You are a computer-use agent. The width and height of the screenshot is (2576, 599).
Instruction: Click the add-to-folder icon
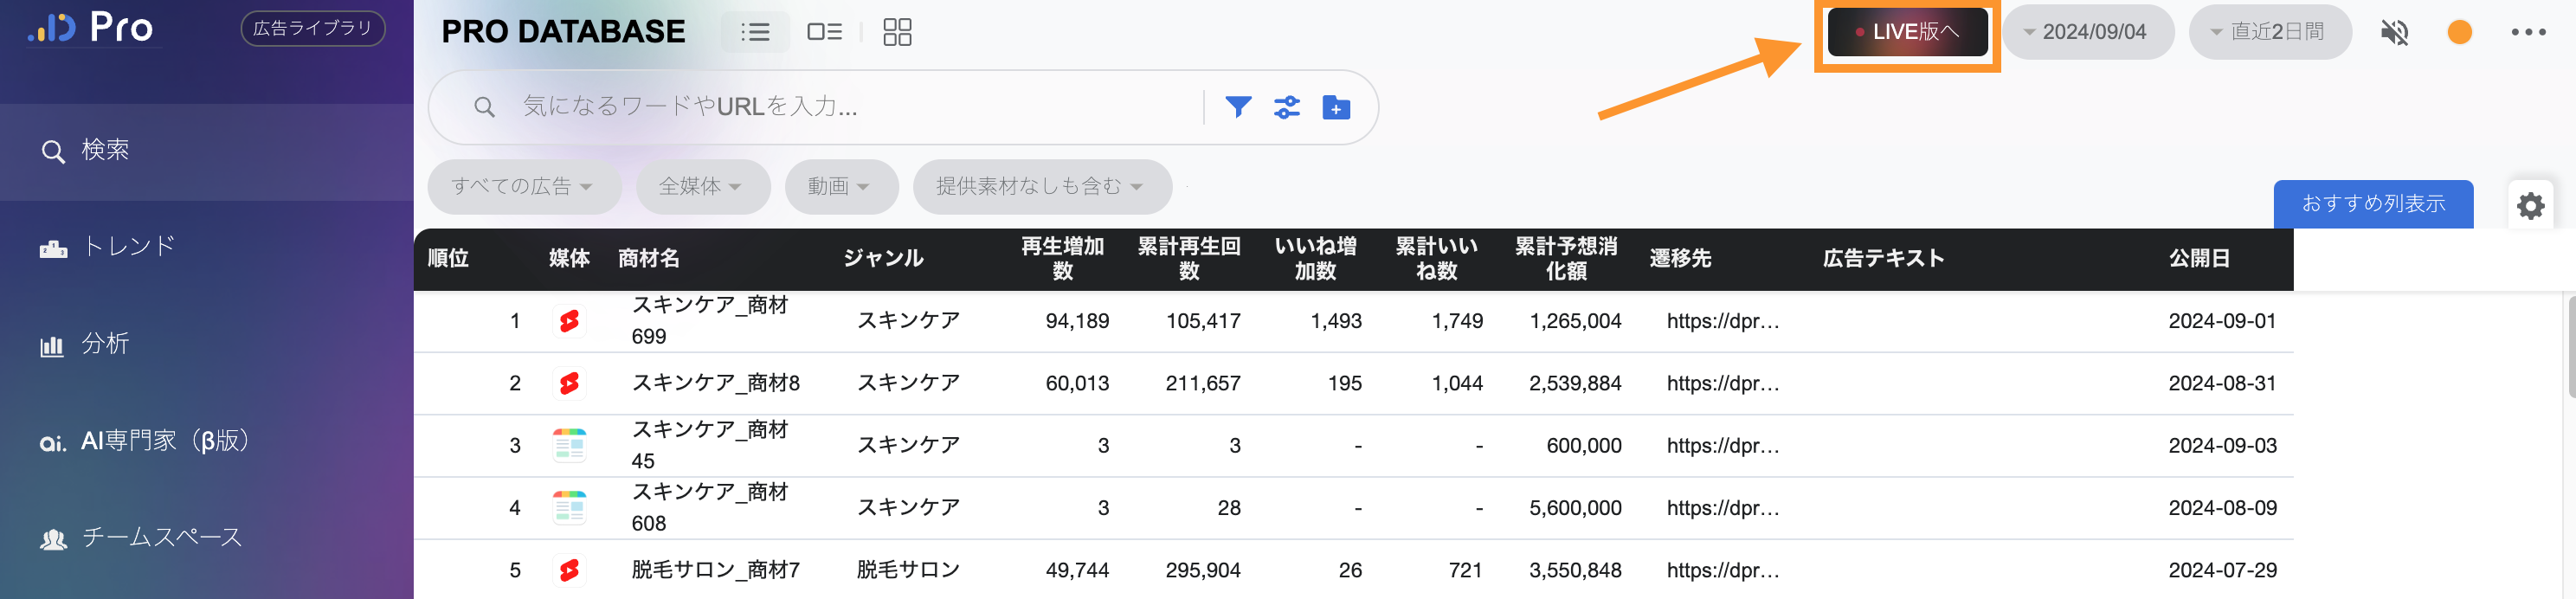[x=1336, y=107]
